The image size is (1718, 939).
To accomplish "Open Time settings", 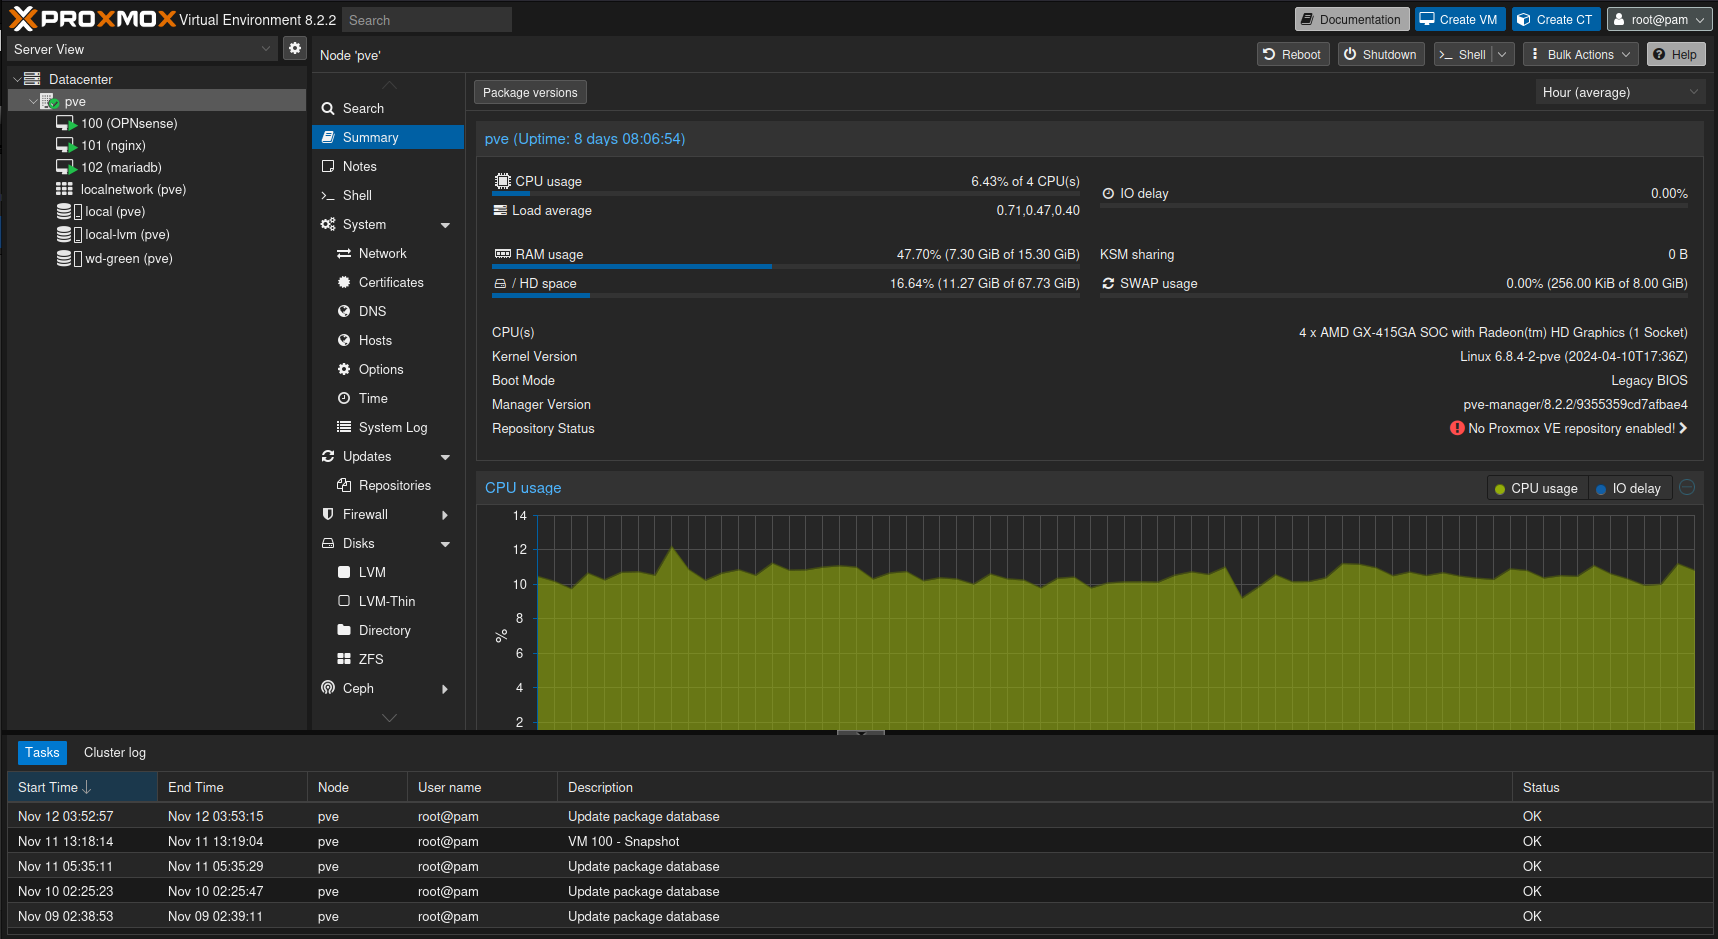I will coord(388,398).
